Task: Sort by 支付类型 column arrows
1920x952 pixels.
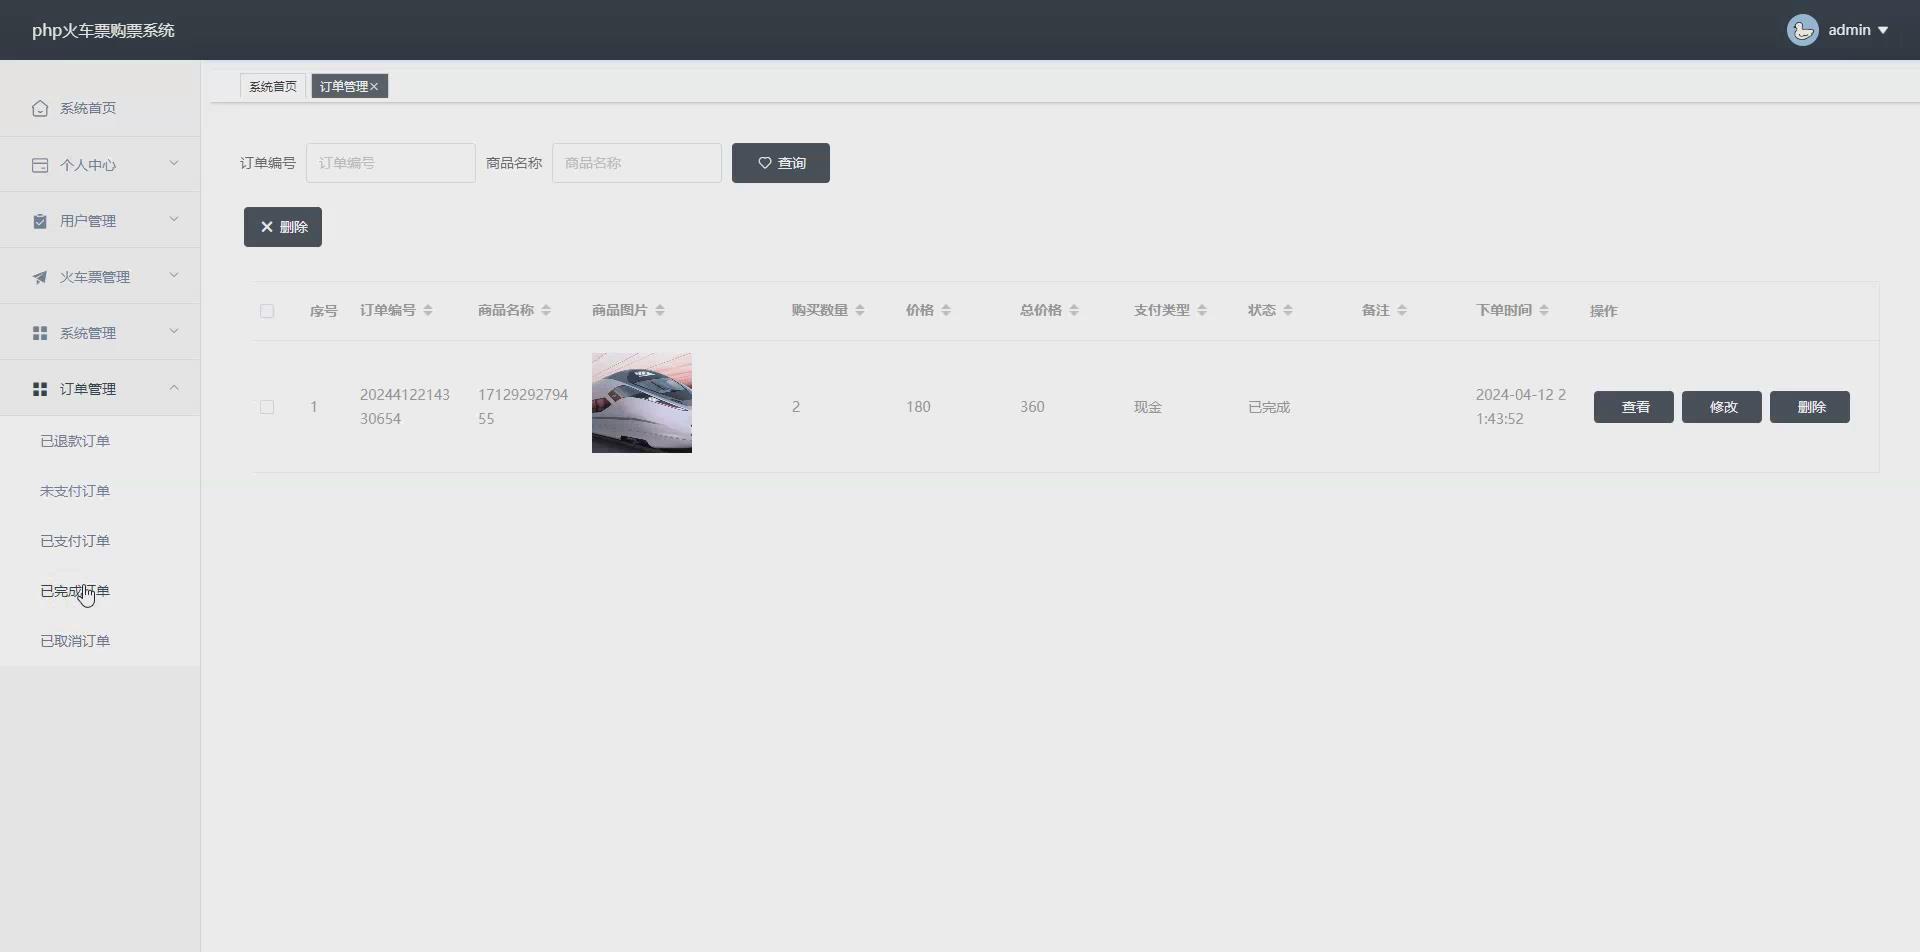Action: tap(1202, 310)
